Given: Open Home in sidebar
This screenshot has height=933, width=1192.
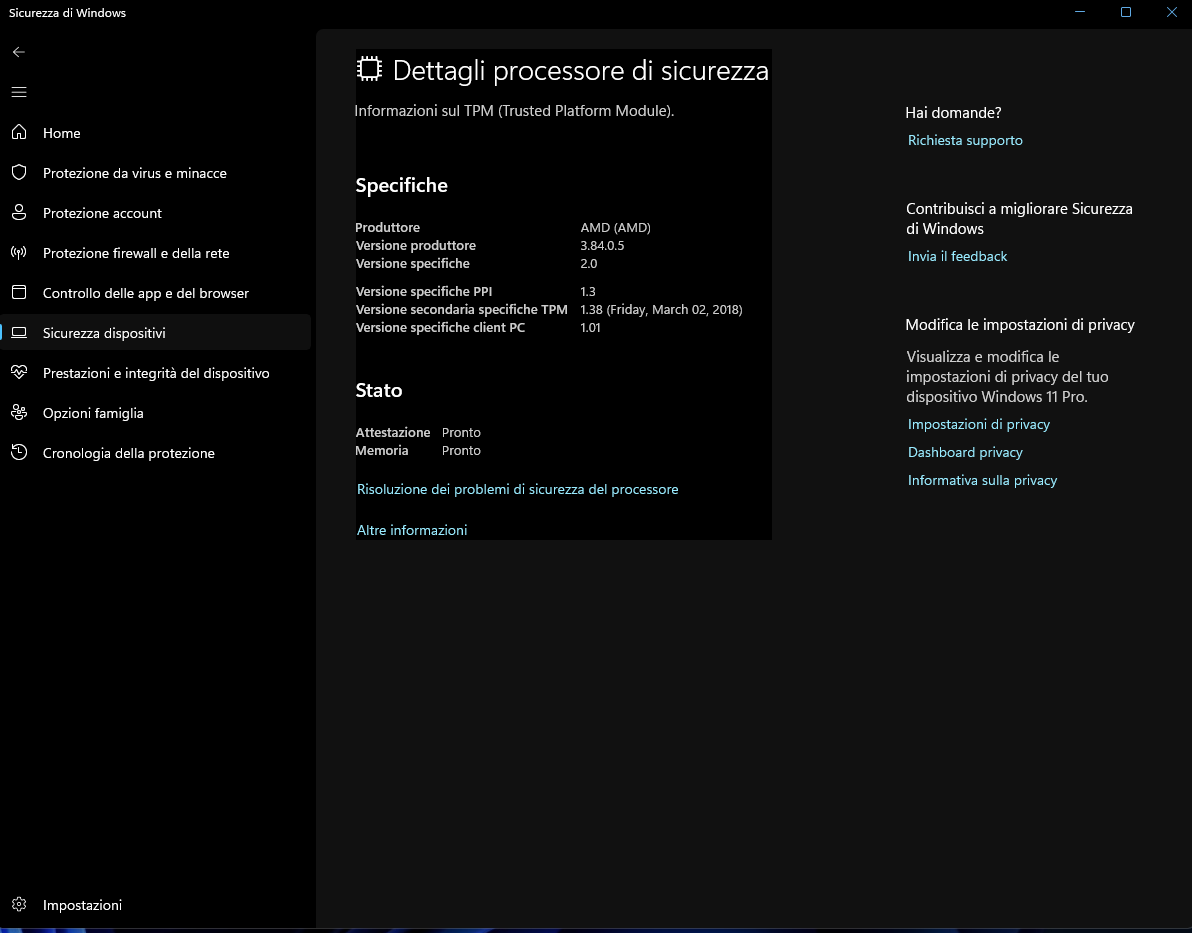Looking at the screenshot, I should tap(155, 133).
